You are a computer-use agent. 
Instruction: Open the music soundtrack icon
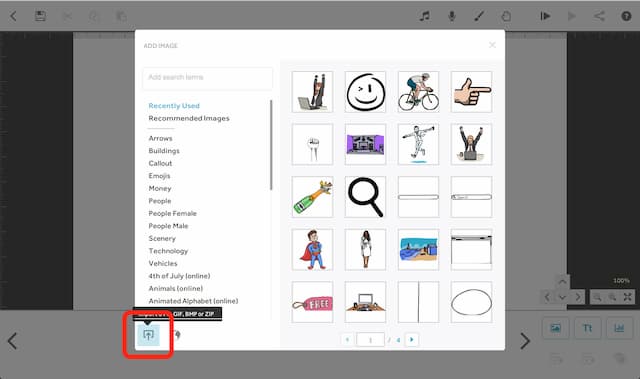(x=425, y=16)
